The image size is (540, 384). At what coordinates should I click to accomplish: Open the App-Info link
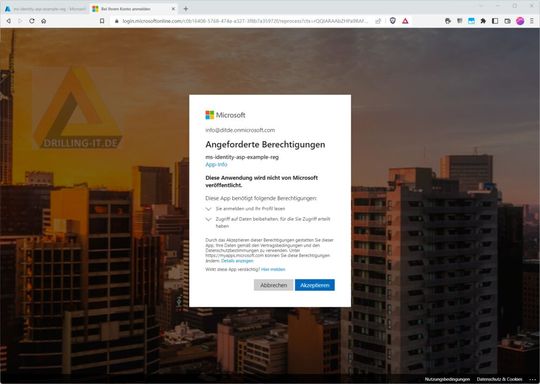pos(216,165)
